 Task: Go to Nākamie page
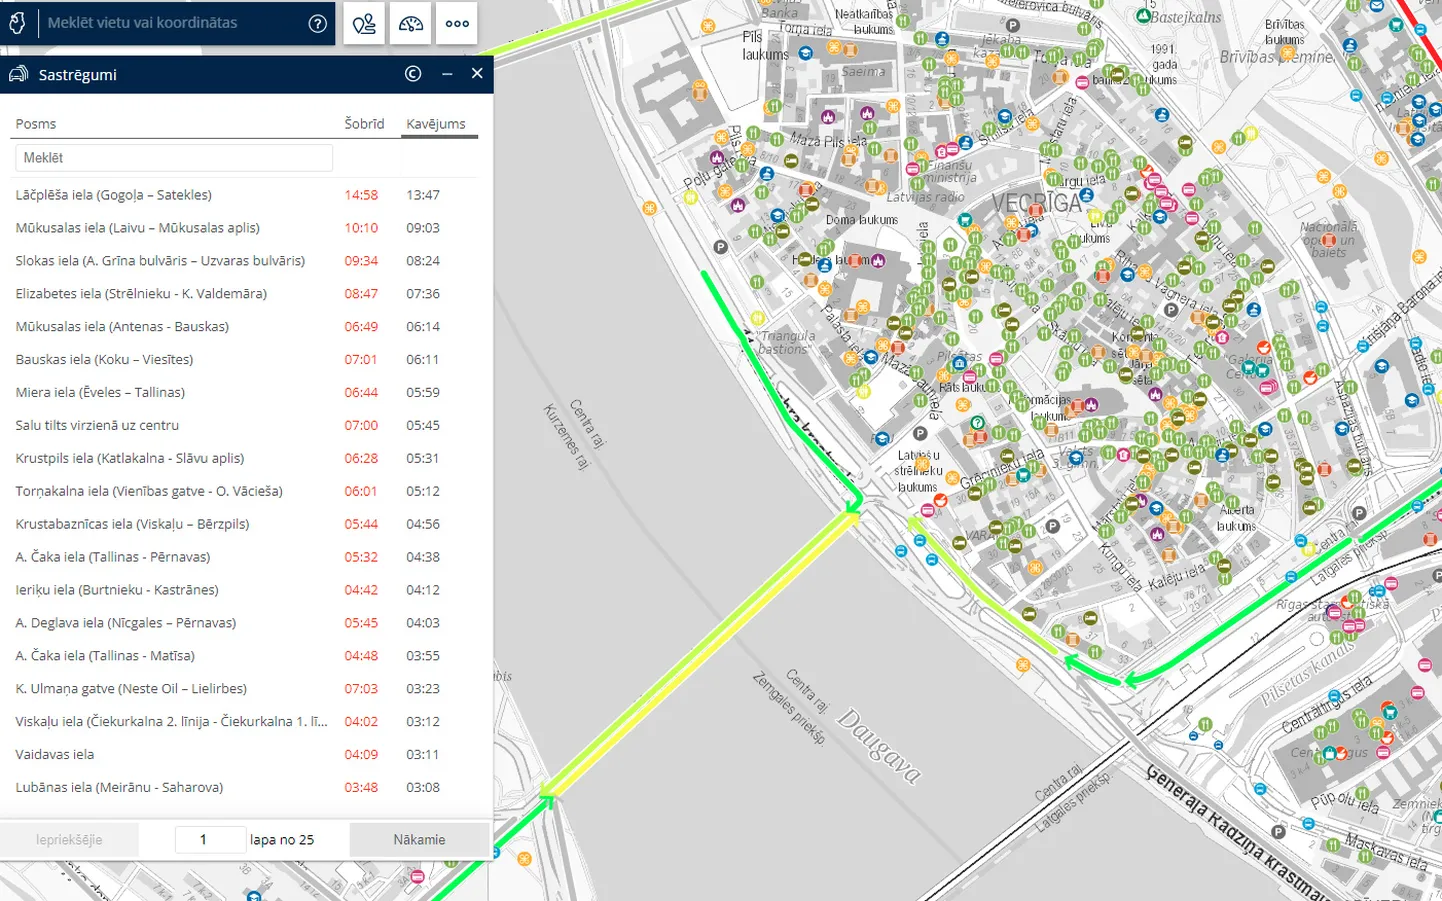[x=419, y=840]
